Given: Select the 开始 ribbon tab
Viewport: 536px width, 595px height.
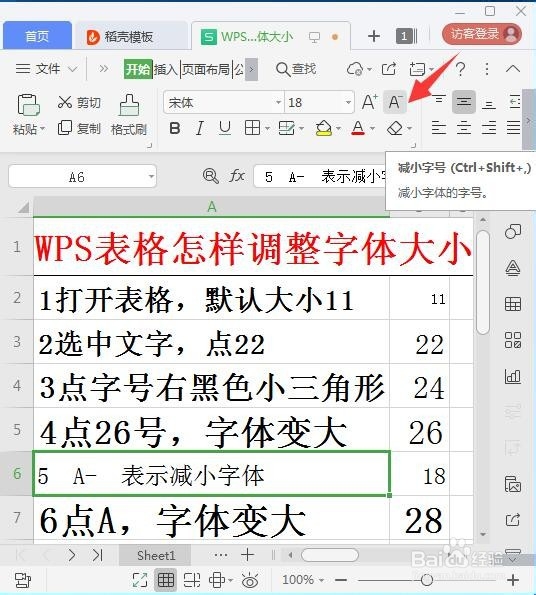Looking at the screenshot, I should (138, 69).
